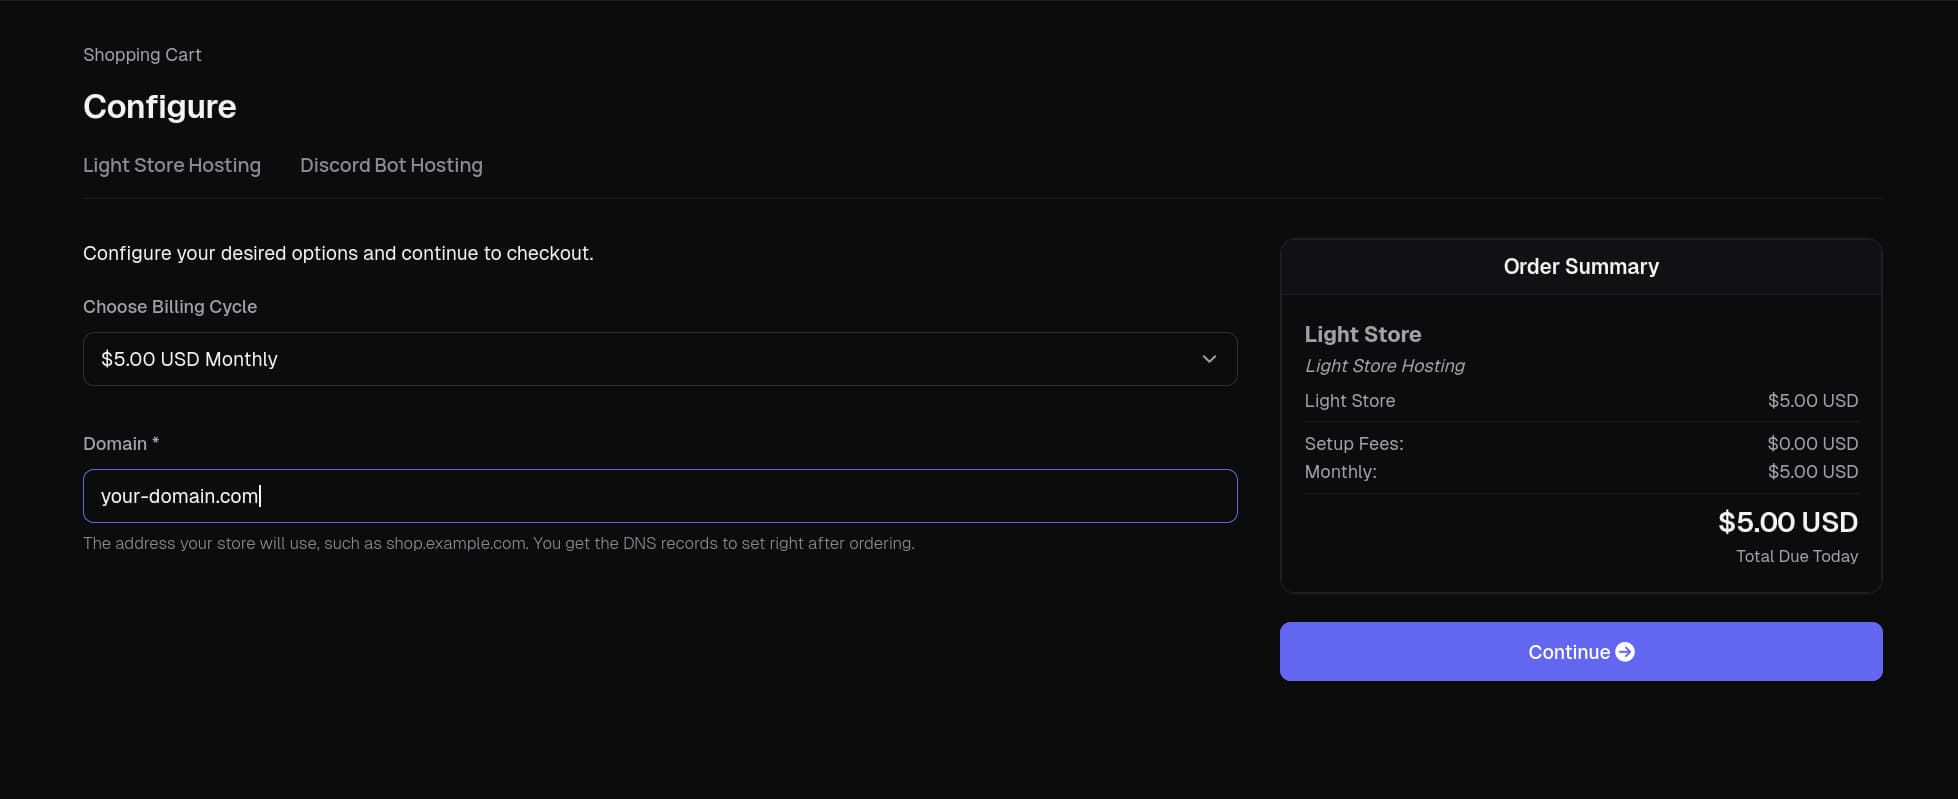
Task: Click the $0.00 USD setup fee value
Action: (1812, 443)
